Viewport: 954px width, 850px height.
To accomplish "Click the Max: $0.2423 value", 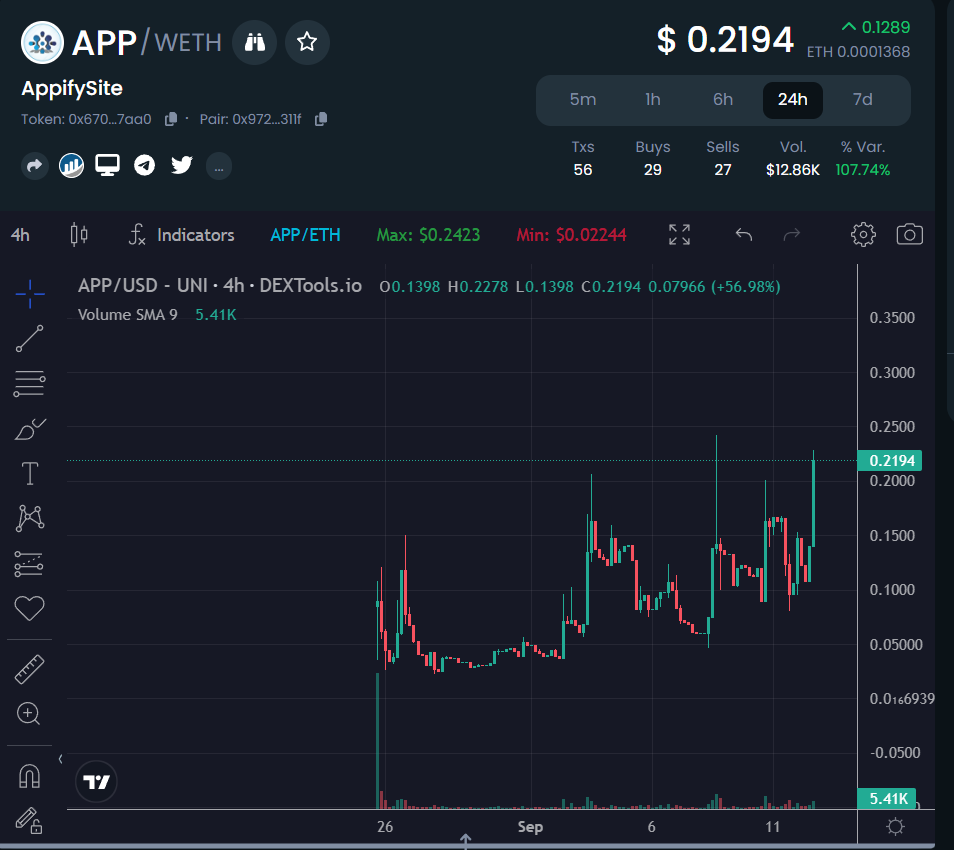I will (428, 235).
